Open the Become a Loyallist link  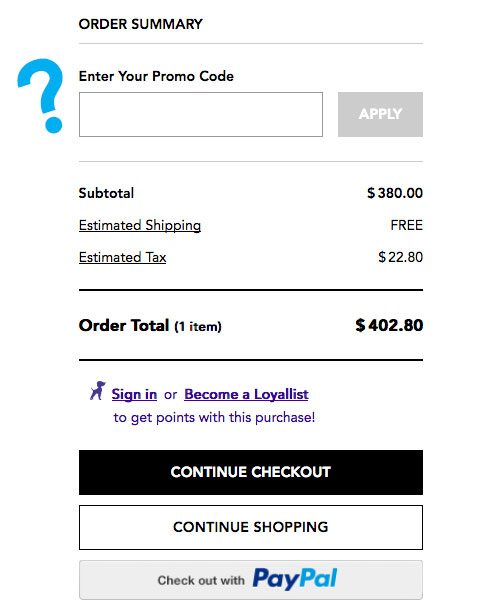[x=246, y=394]
